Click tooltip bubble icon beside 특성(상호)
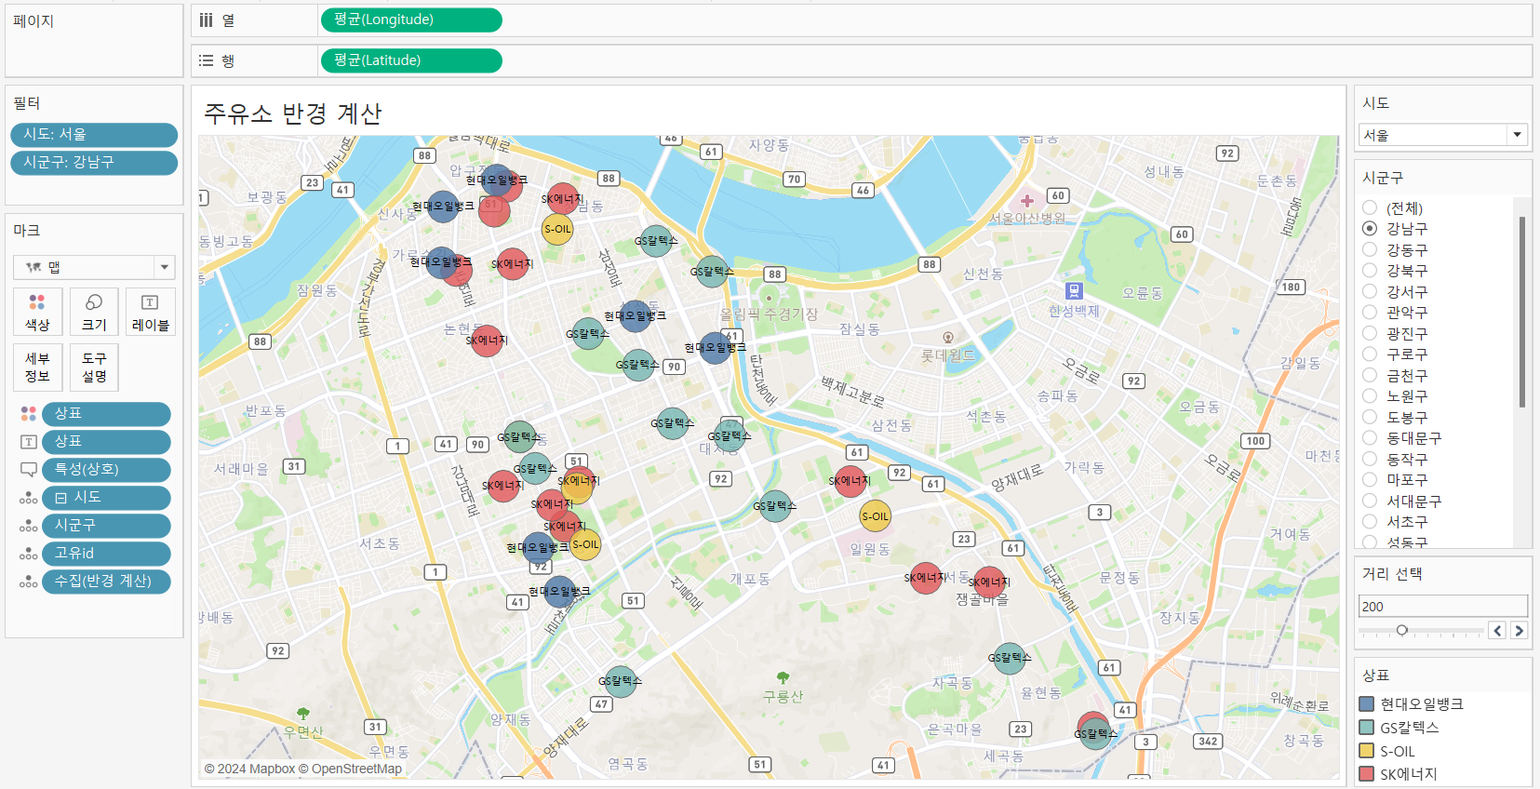1540x789 pixels. 28,470
